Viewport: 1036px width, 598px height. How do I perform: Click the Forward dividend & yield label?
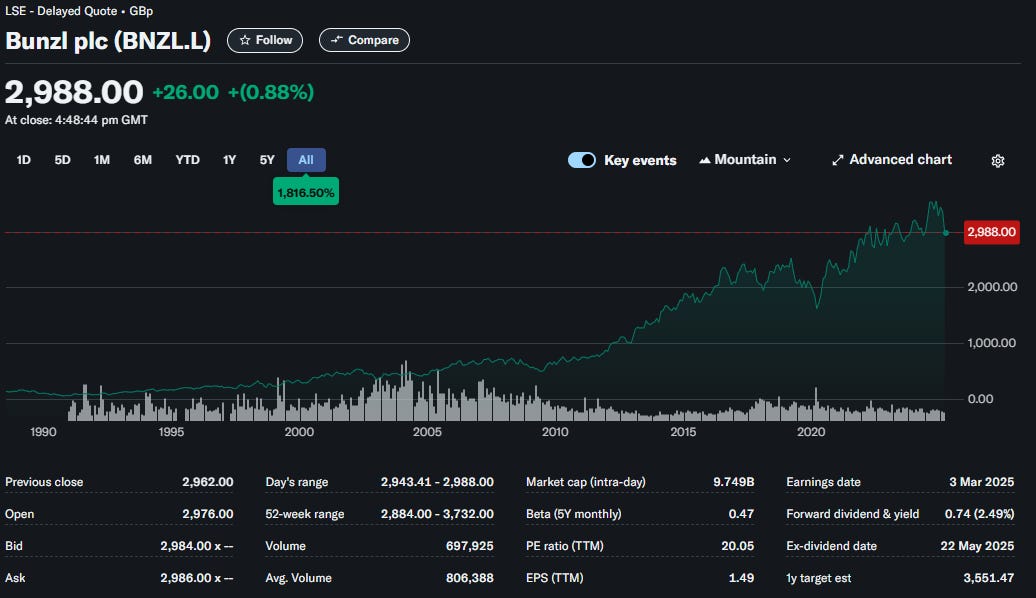852,513
